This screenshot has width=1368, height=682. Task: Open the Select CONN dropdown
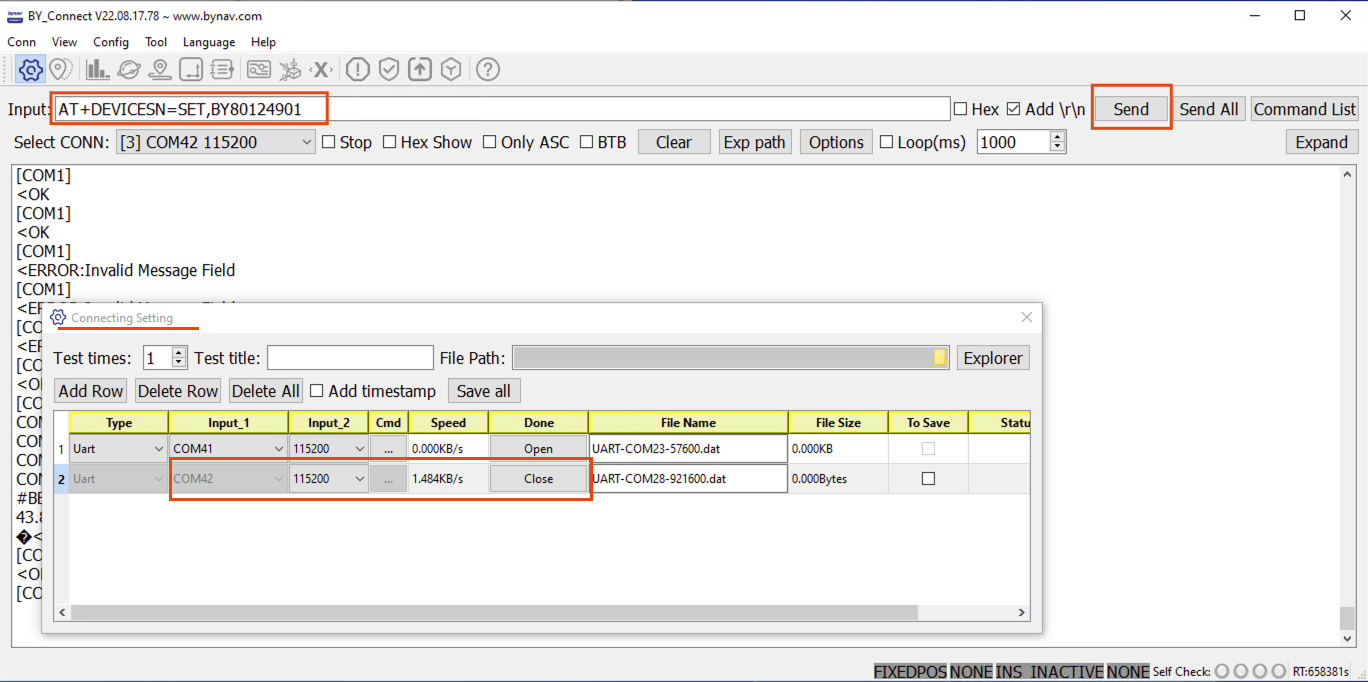point(216,142)
